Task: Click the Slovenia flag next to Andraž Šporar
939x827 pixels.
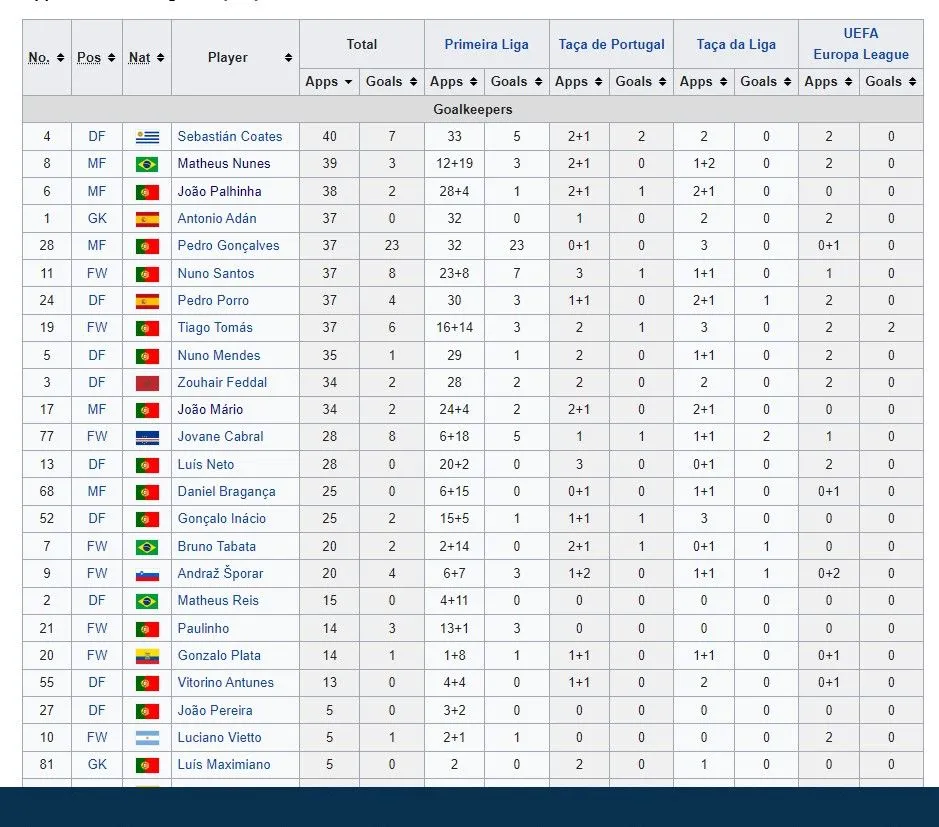Action: tap(147, 574)
